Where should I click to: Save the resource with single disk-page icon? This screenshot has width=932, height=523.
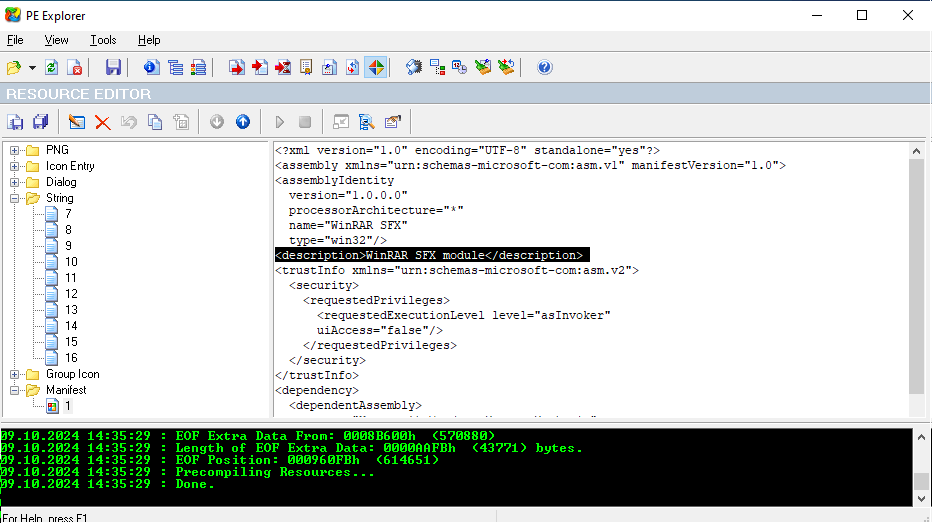[15, 122]
